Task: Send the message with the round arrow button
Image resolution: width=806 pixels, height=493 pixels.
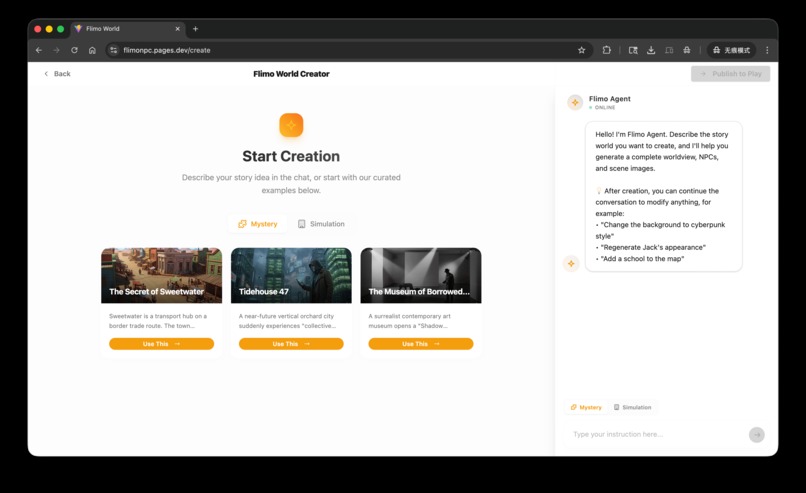Action: (x=756, y=434)
